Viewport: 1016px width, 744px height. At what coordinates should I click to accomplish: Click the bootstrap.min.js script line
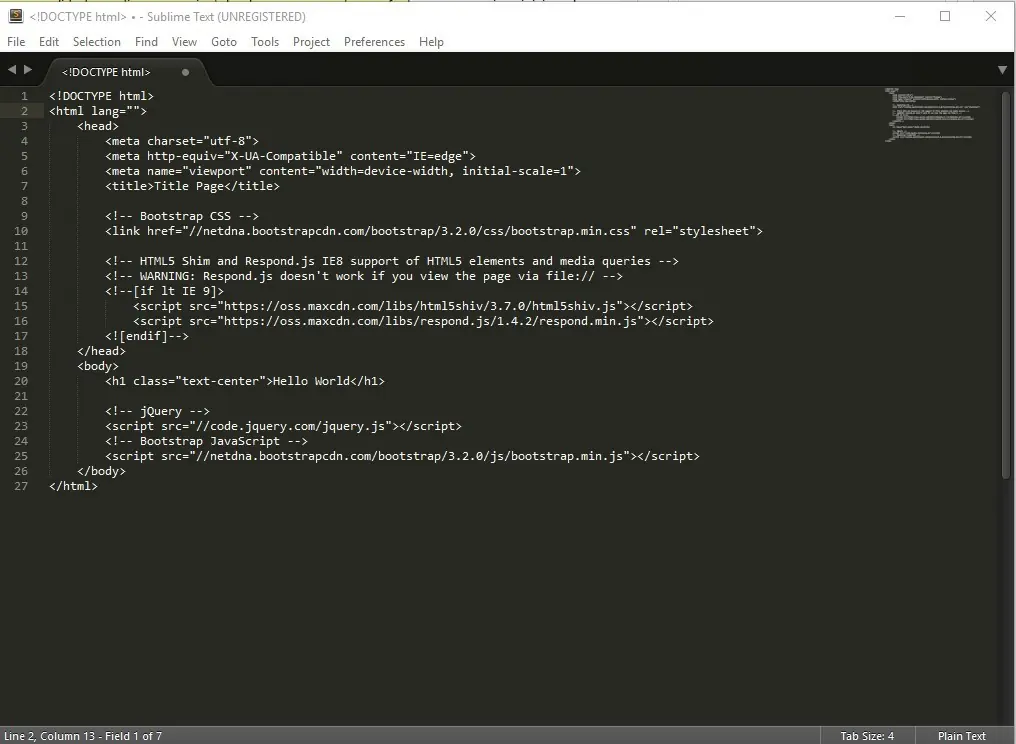click(402, 456)
